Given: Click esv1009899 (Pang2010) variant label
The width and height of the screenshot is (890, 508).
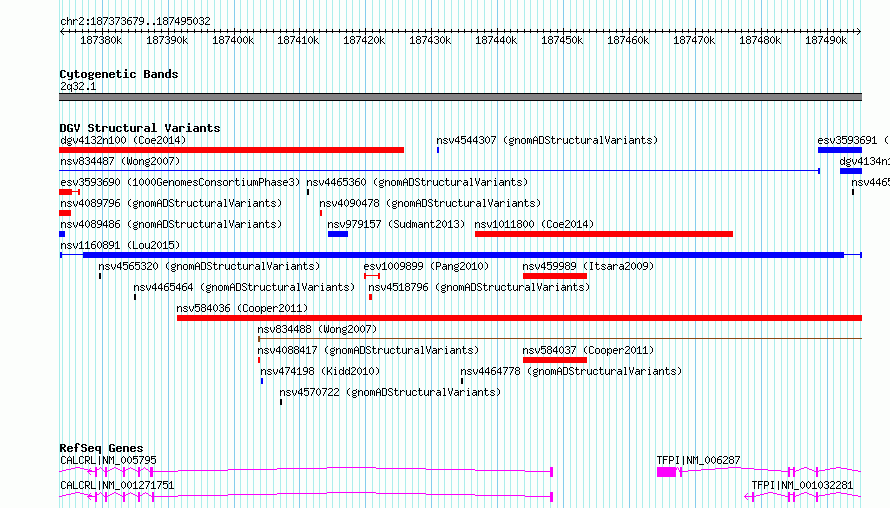Looking at the screenshot, I should [x=426, y=266].
